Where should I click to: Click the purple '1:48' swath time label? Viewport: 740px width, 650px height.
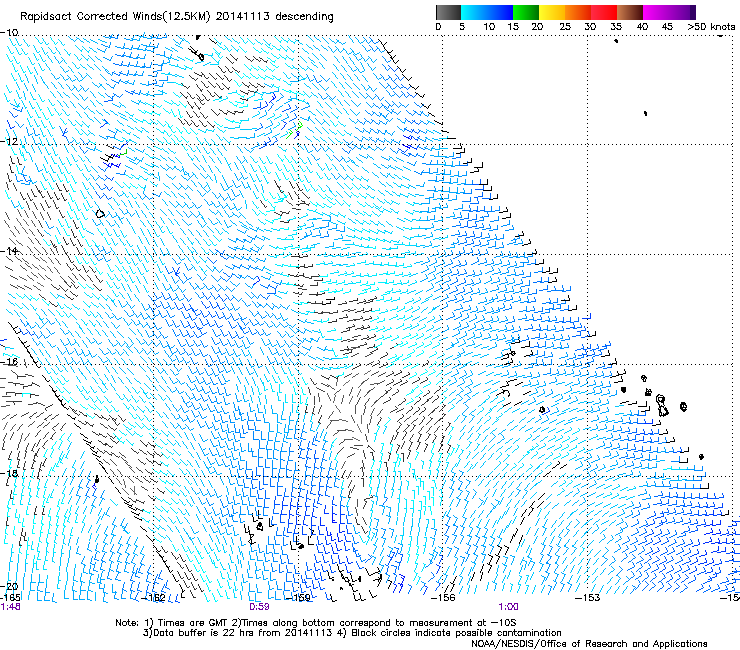pyautogui.click(x=10, y=607)
